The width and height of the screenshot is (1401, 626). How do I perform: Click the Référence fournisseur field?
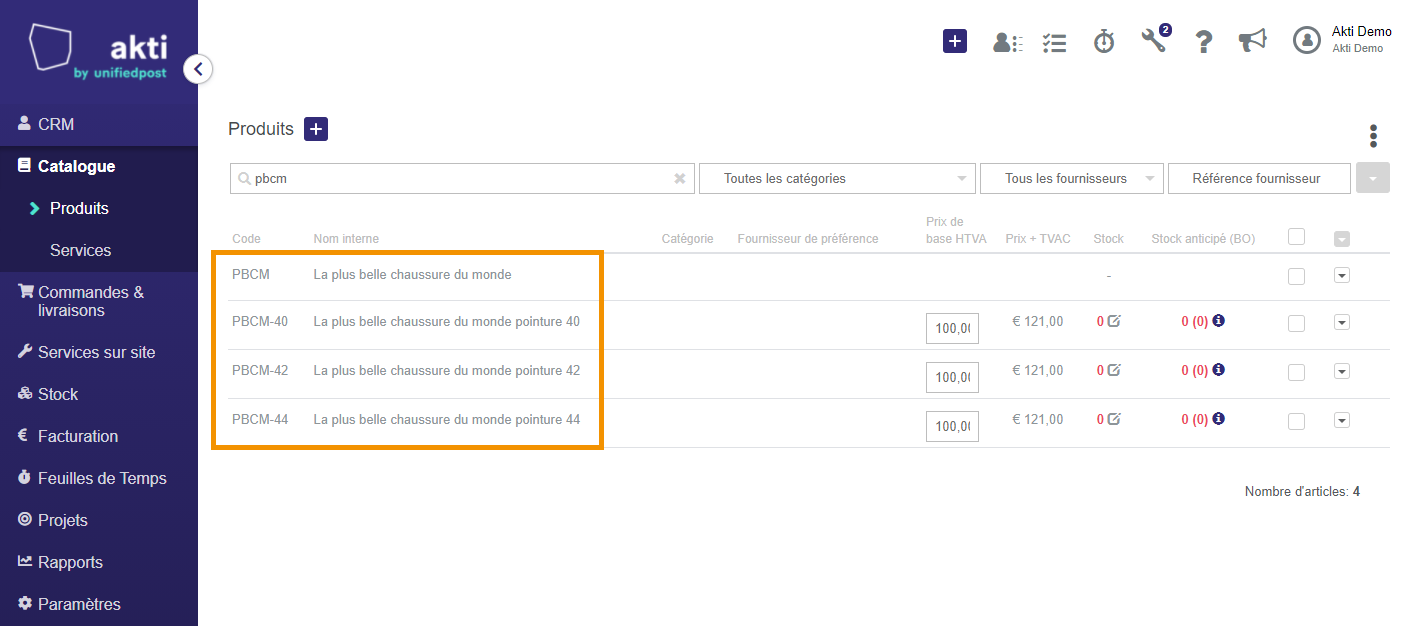pos(1259,179)
